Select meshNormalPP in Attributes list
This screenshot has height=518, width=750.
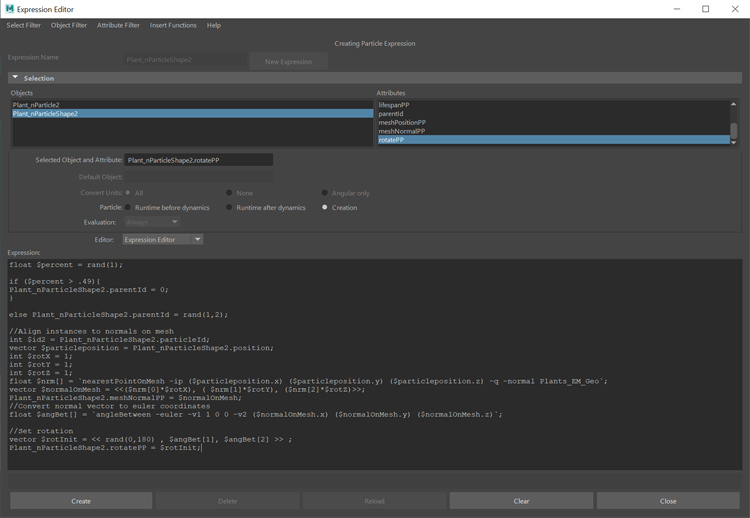401,131
